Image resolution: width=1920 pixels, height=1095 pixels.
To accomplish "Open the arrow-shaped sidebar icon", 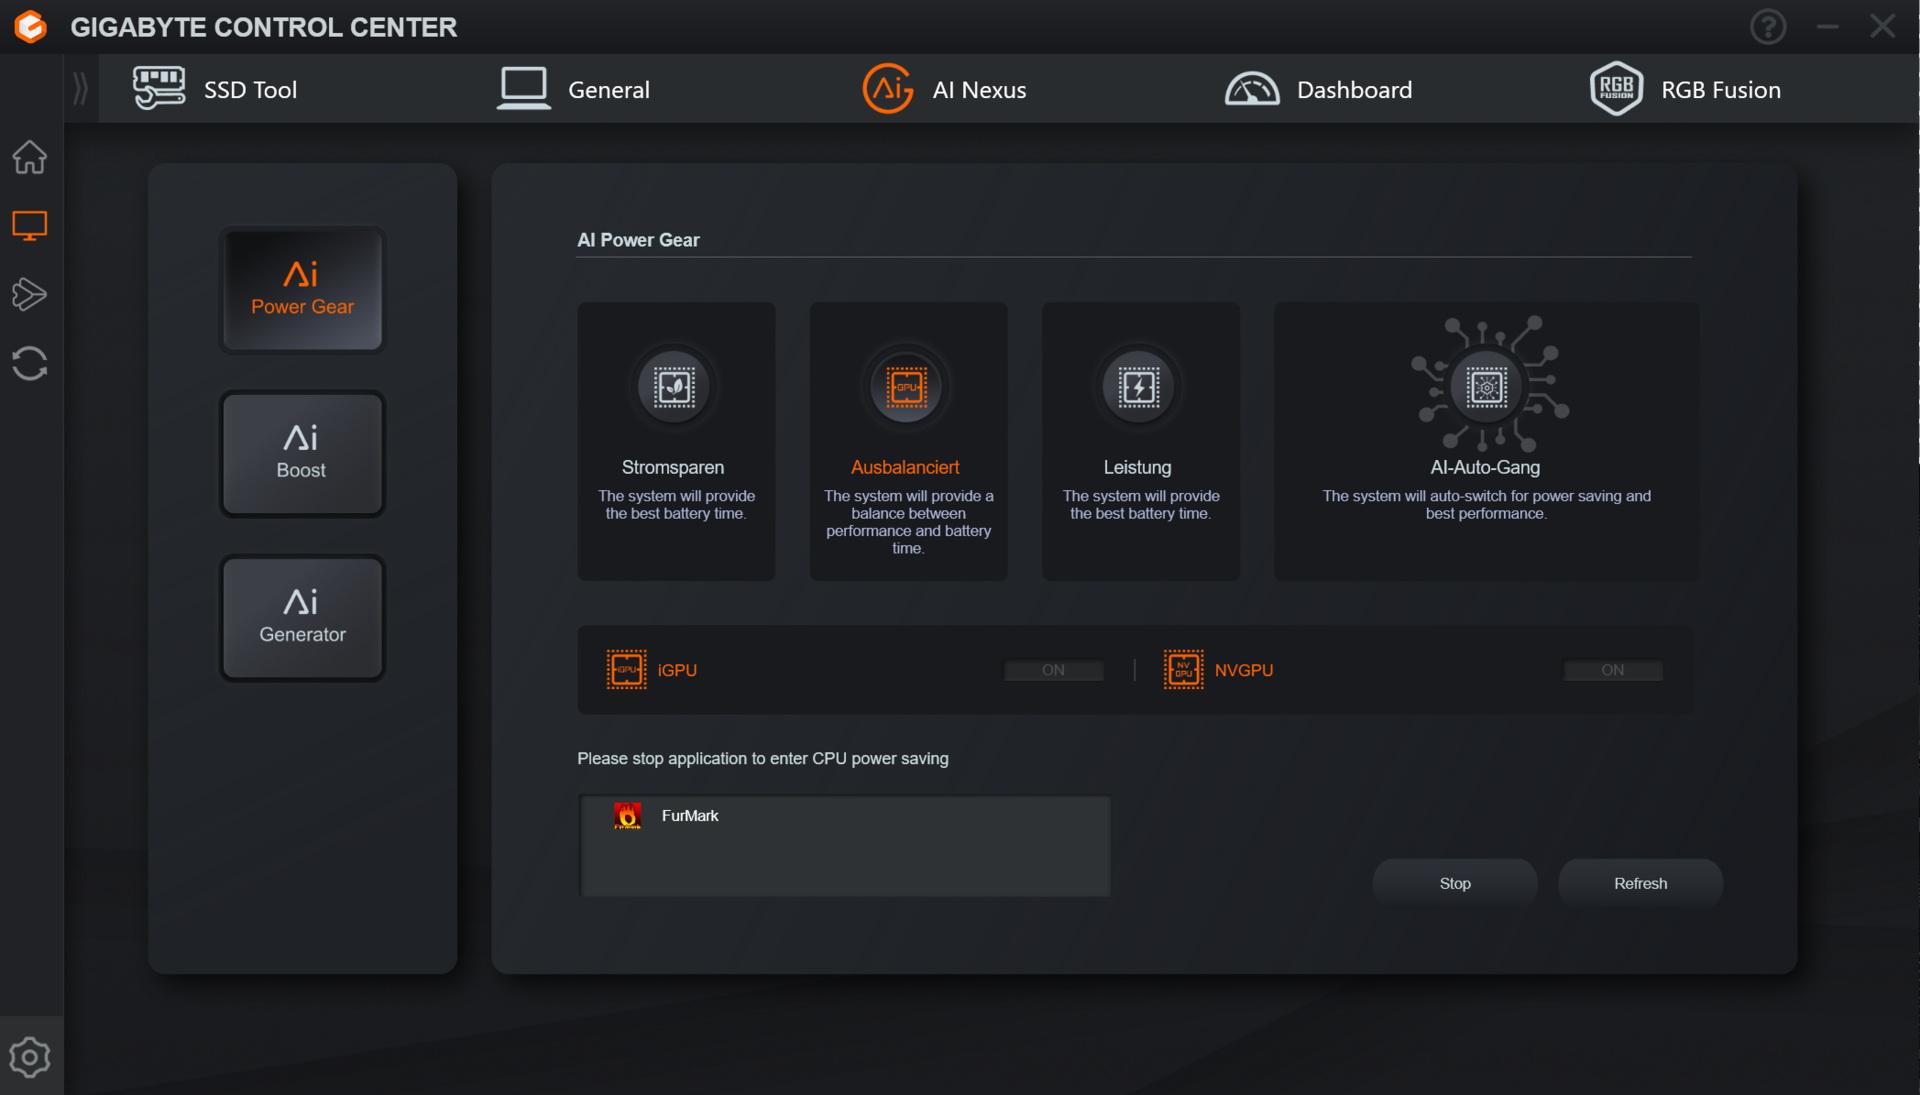I will click(30, 294).
